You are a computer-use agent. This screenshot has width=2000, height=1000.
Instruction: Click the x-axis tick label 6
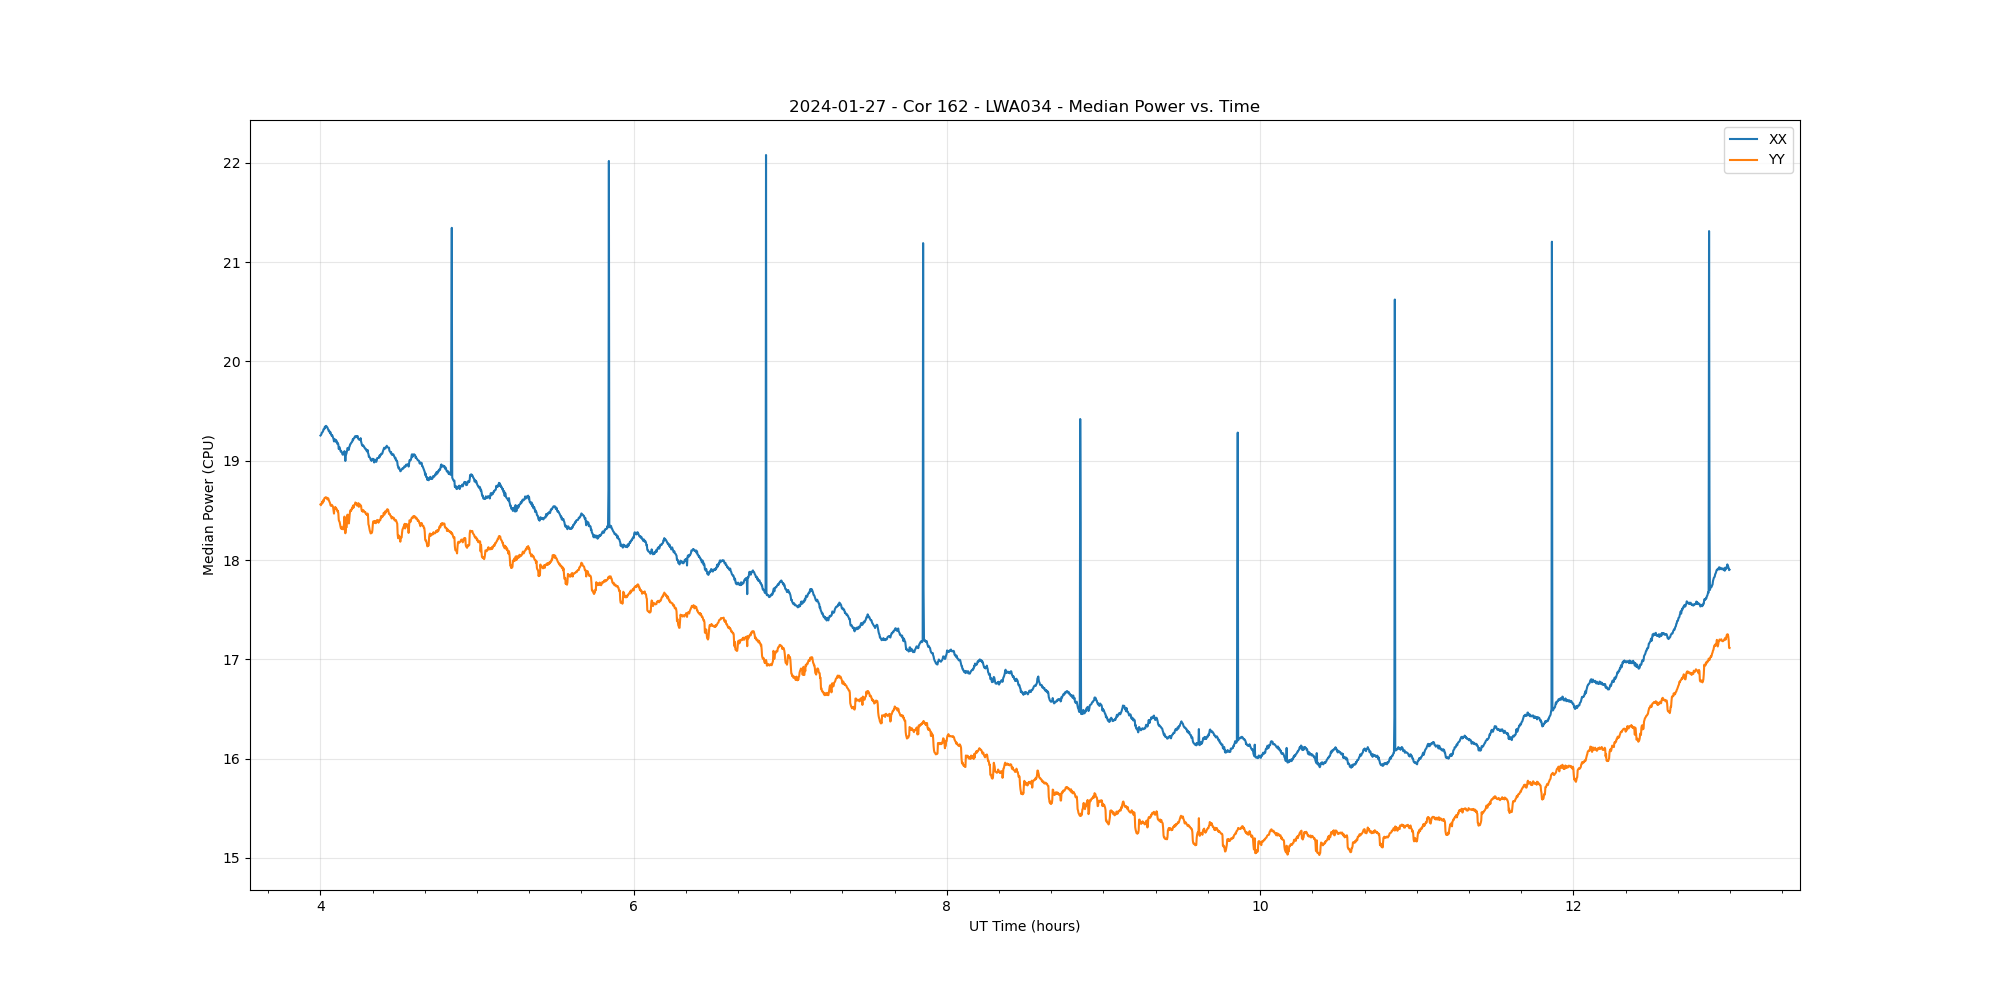(633, 907)
